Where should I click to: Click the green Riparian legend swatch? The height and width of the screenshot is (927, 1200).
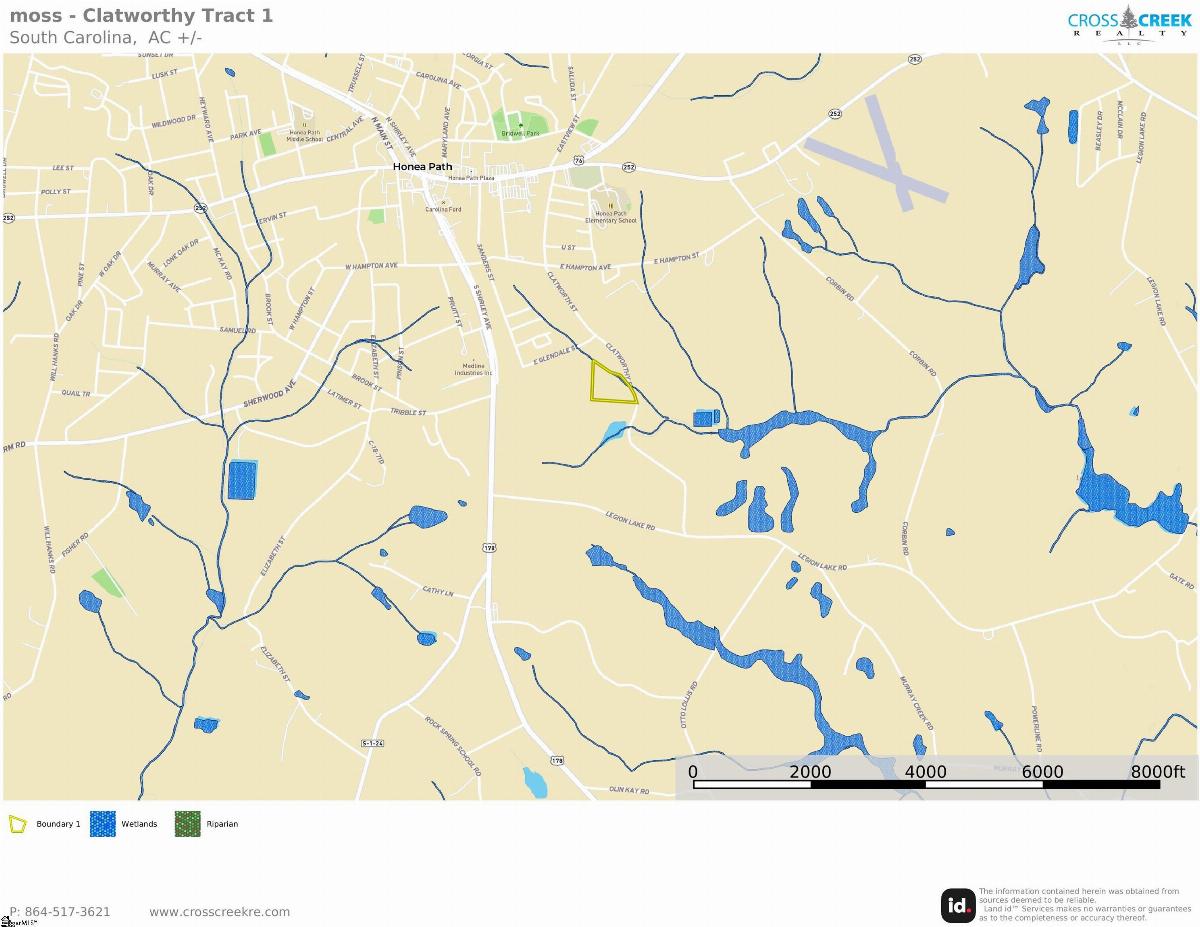click(x=187, y=824)
